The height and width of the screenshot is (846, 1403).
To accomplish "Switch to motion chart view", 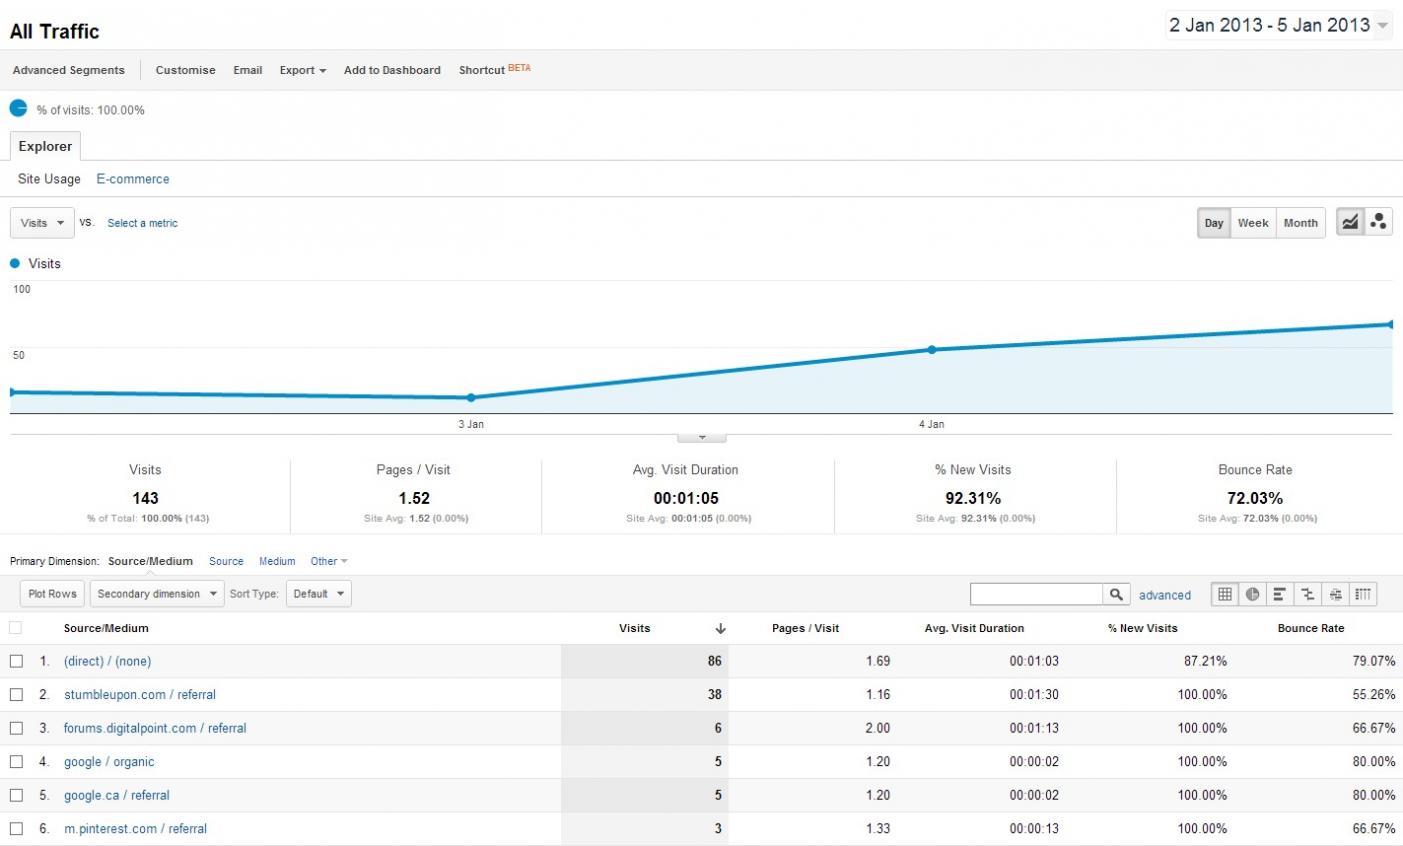I will tap(1379, 223).
